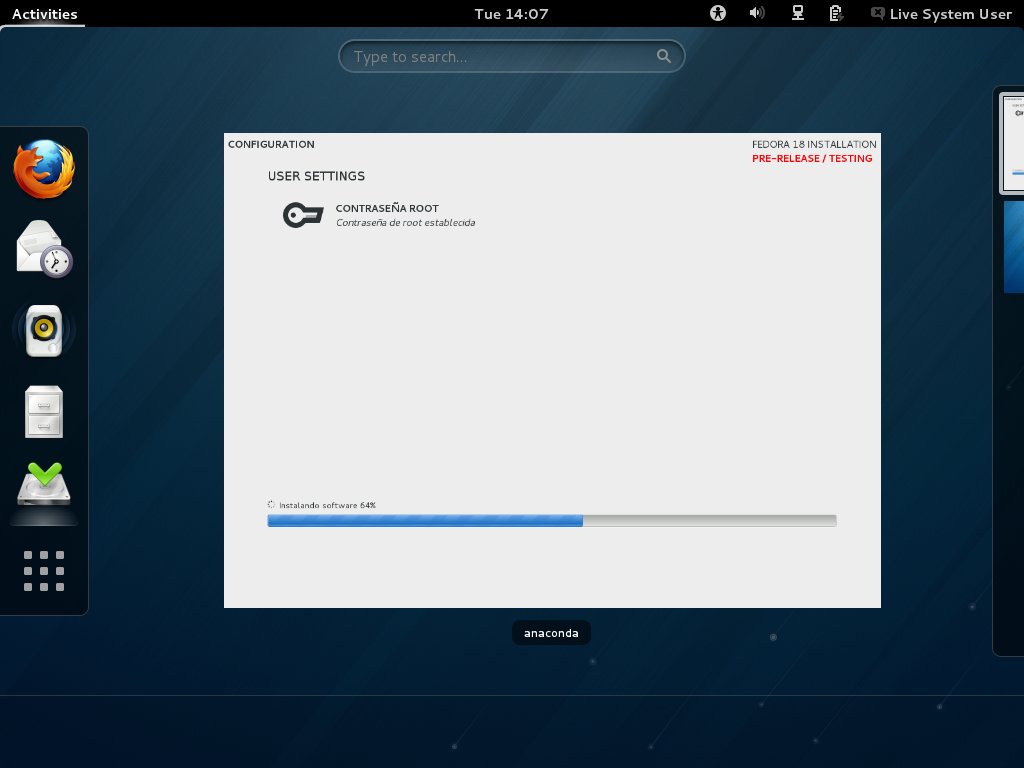Image resolution: width=1024 pixels, height=768 pixels.
Task: Show all applications grid
Action: pyautogui.click(x=44, y=571)
